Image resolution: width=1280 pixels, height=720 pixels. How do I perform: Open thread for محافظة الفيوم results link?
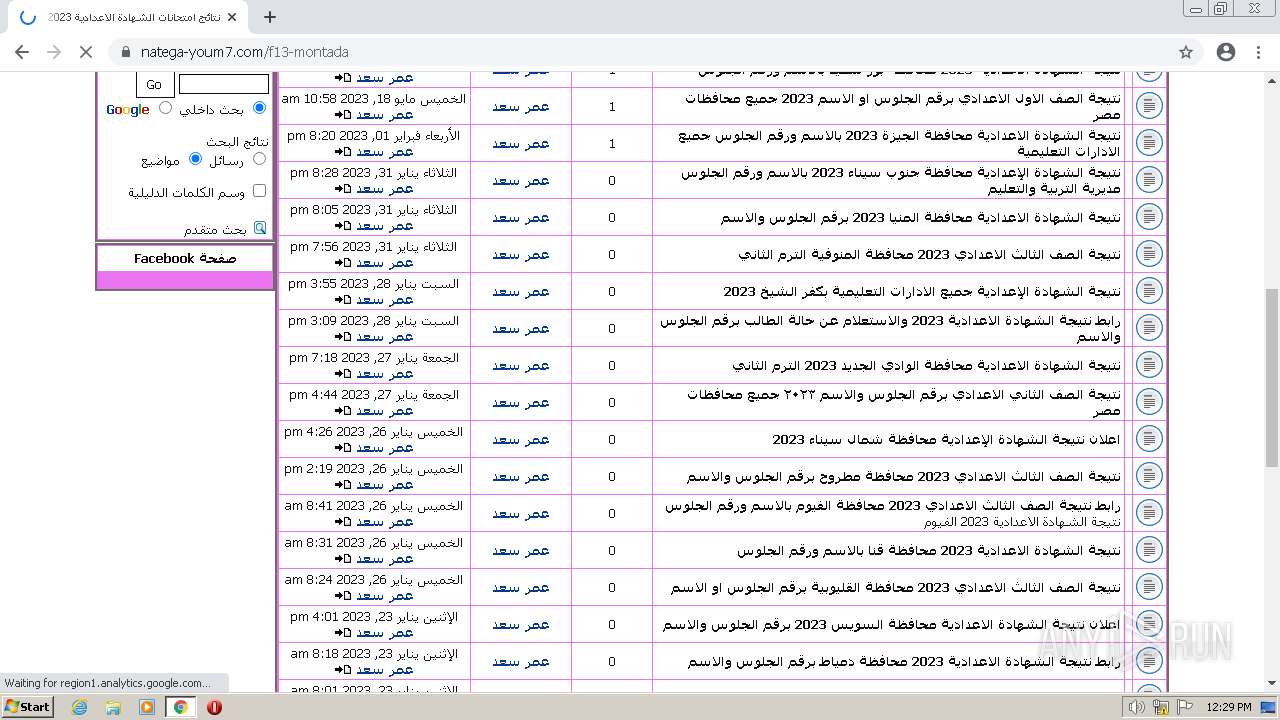click(x=893, y=506)
